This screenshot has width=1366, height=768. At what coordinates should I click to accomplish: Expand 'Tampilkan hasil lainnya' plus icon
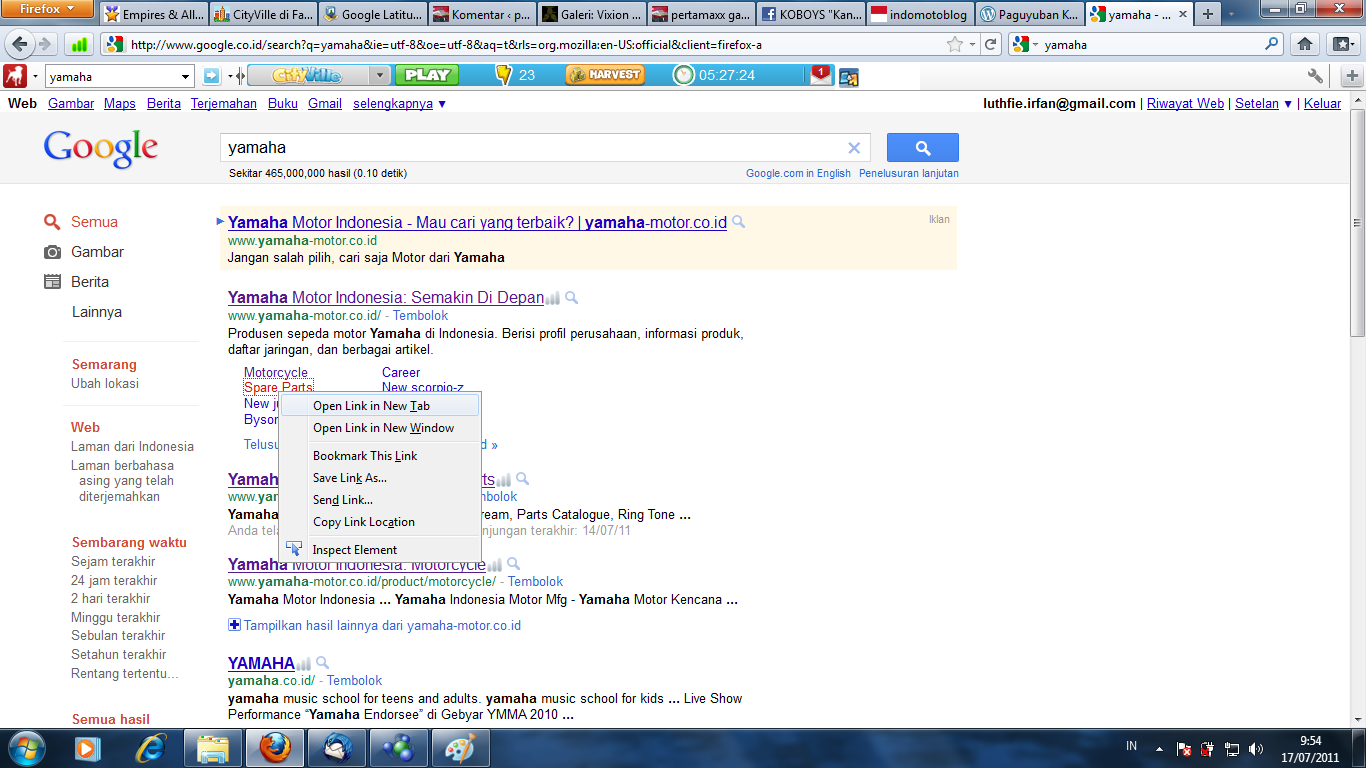coord(235,625)
